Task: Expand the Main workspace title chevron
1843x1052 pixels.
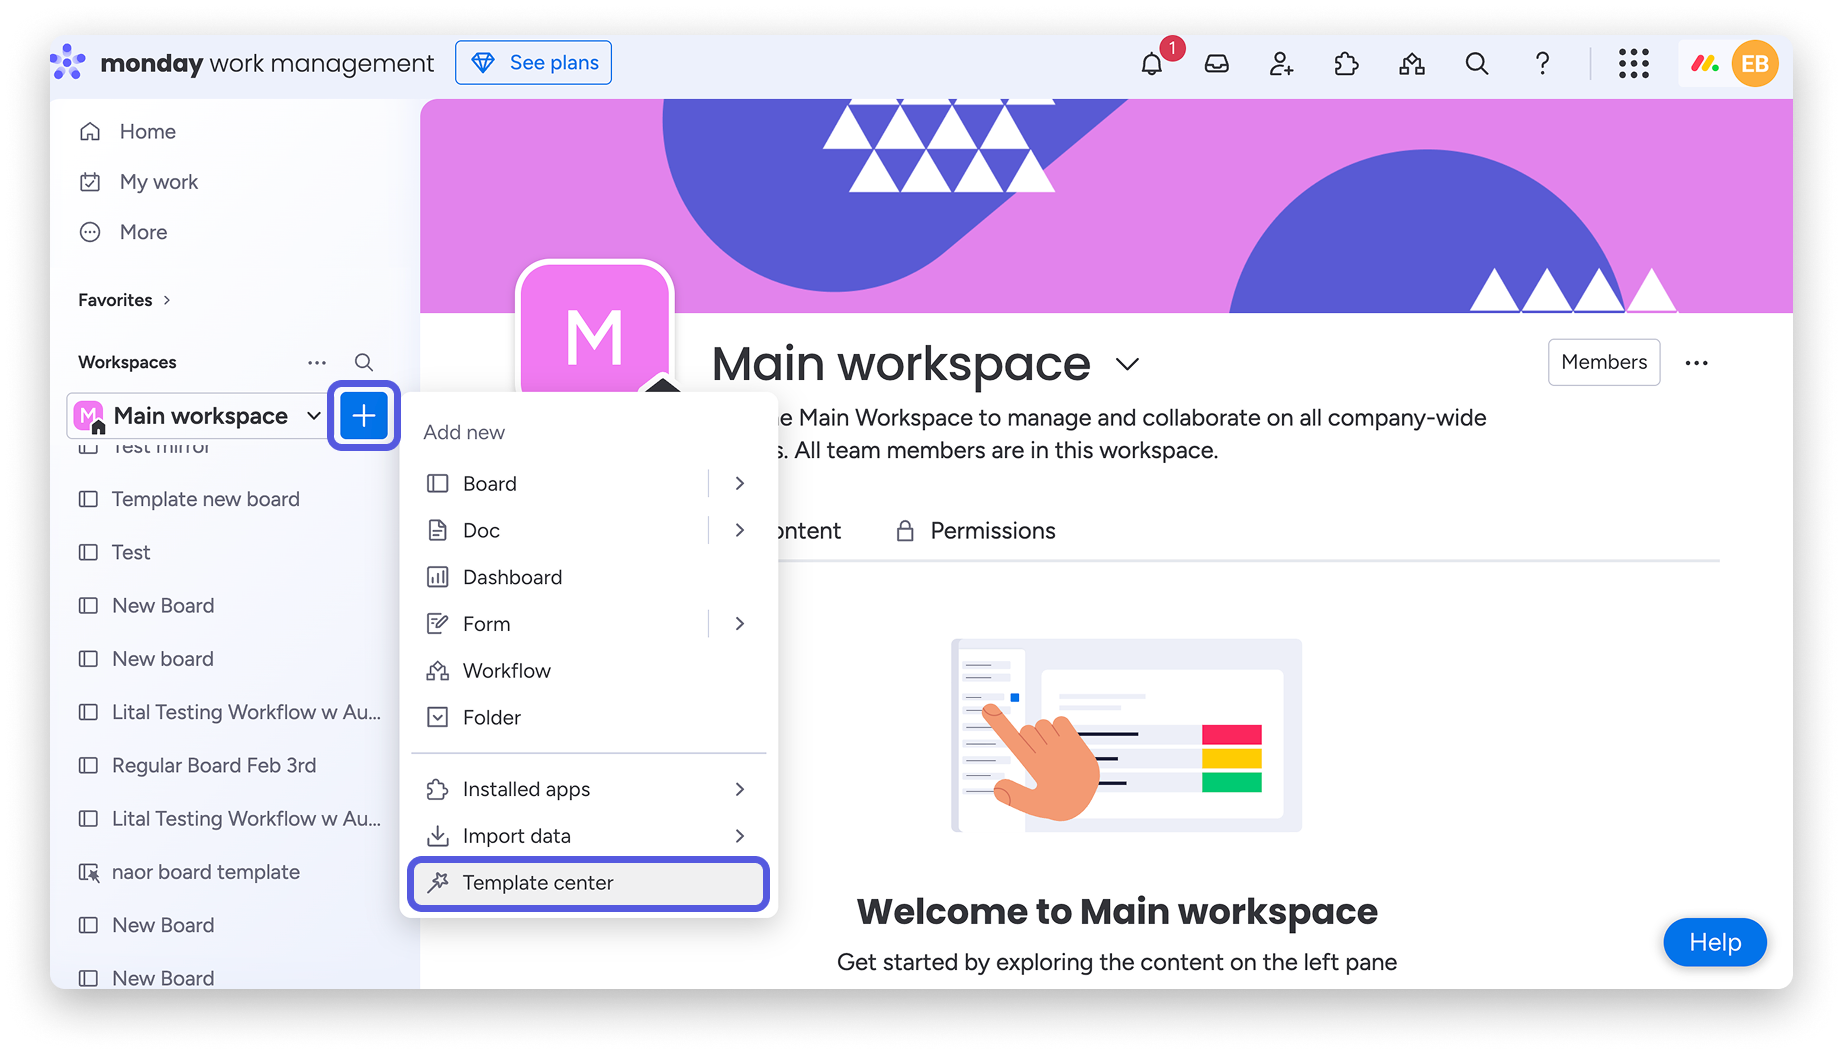Action: coord(1127,364)
